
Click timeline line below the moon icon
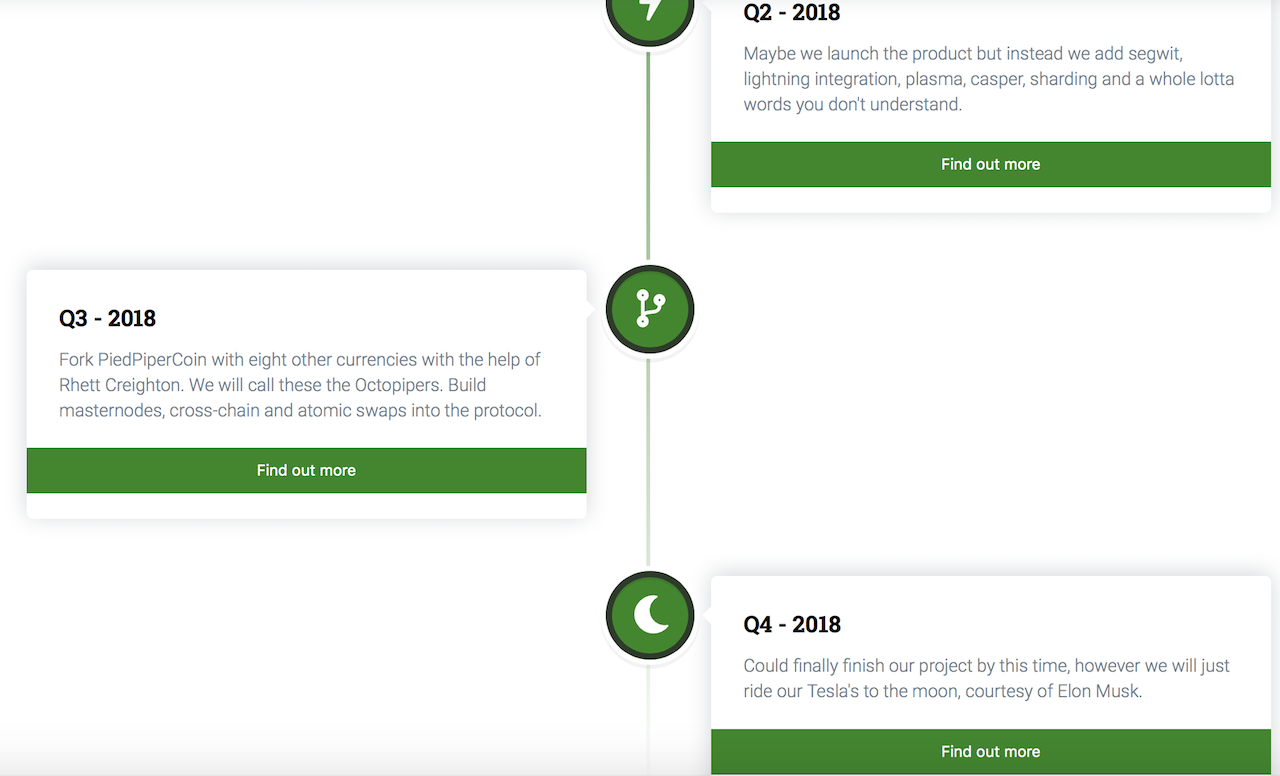(x=648, y=715)
